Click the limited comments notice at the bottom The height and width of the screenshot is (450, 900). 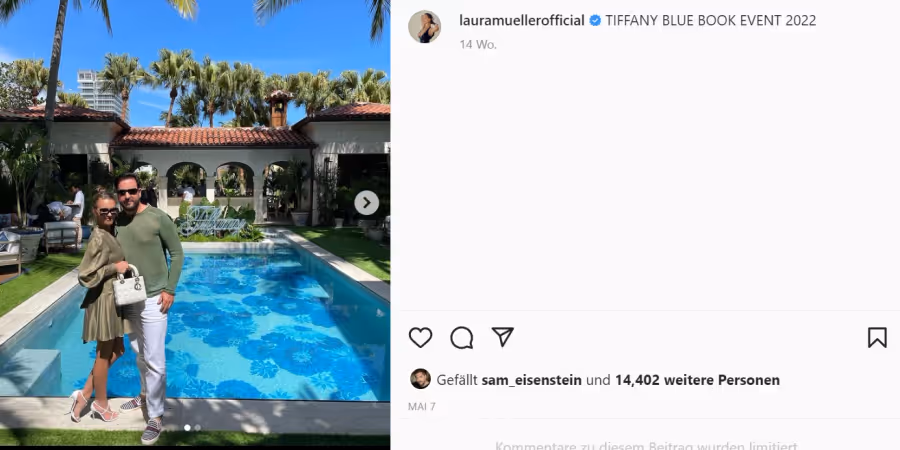tap(646, 445)
